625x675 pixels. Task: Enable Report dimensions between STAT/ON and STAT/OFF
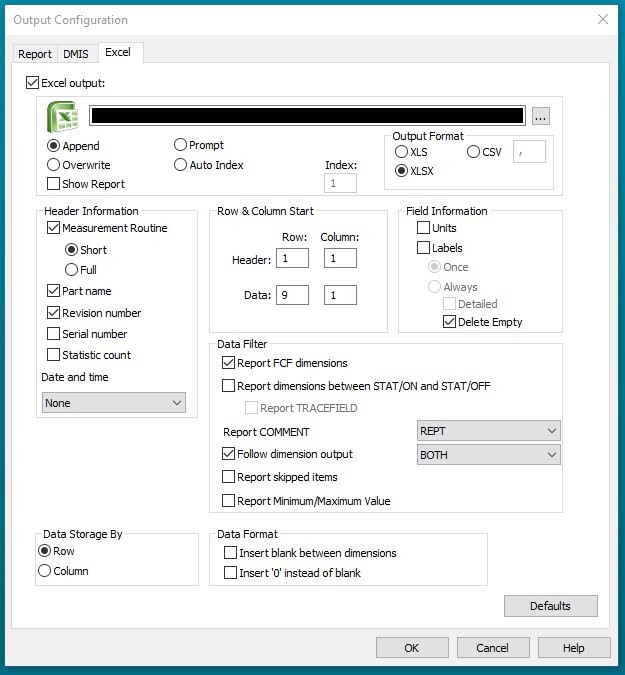tap(228, 386)
